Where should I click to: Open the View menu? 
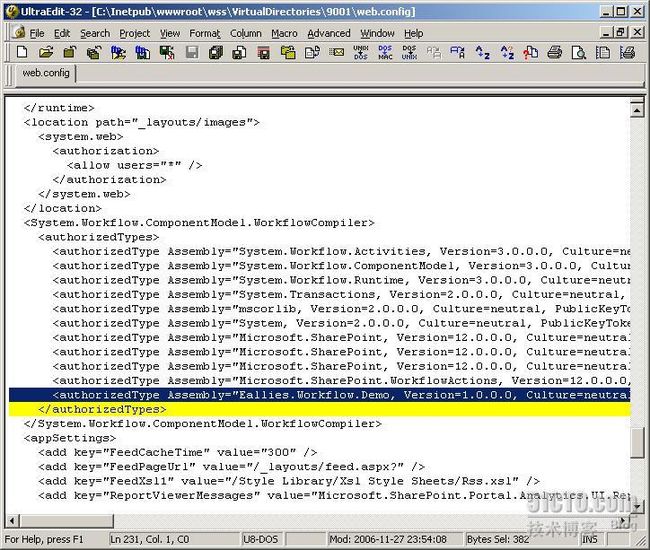[x=170, y=33]
